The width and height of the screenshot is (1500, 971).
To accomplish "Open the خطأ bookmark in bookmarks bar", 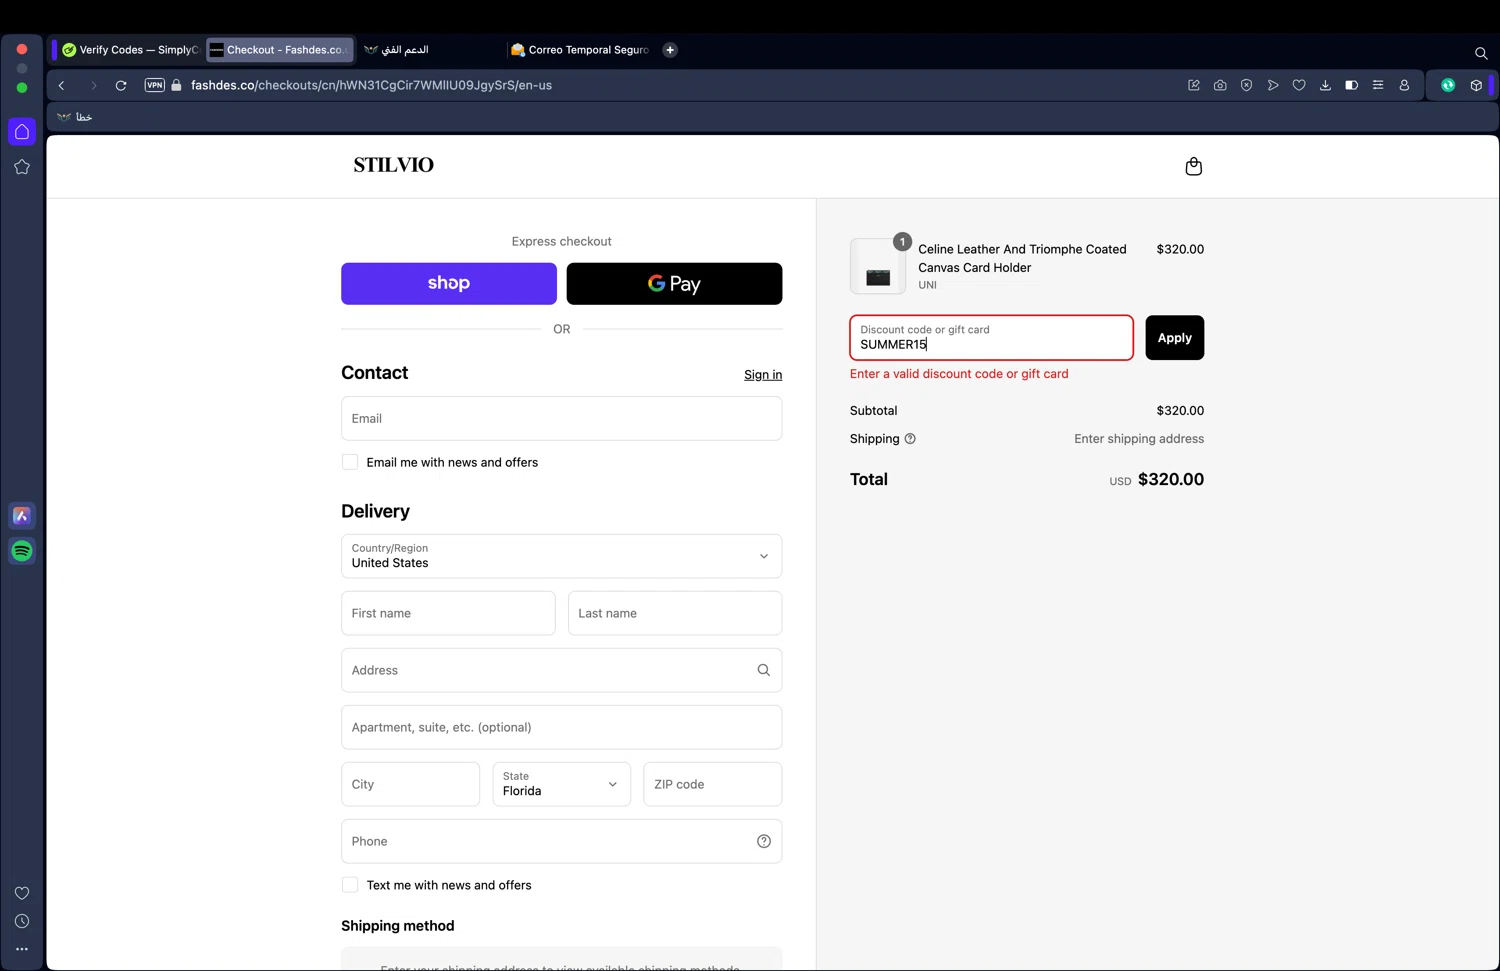I will click(75, 117).
